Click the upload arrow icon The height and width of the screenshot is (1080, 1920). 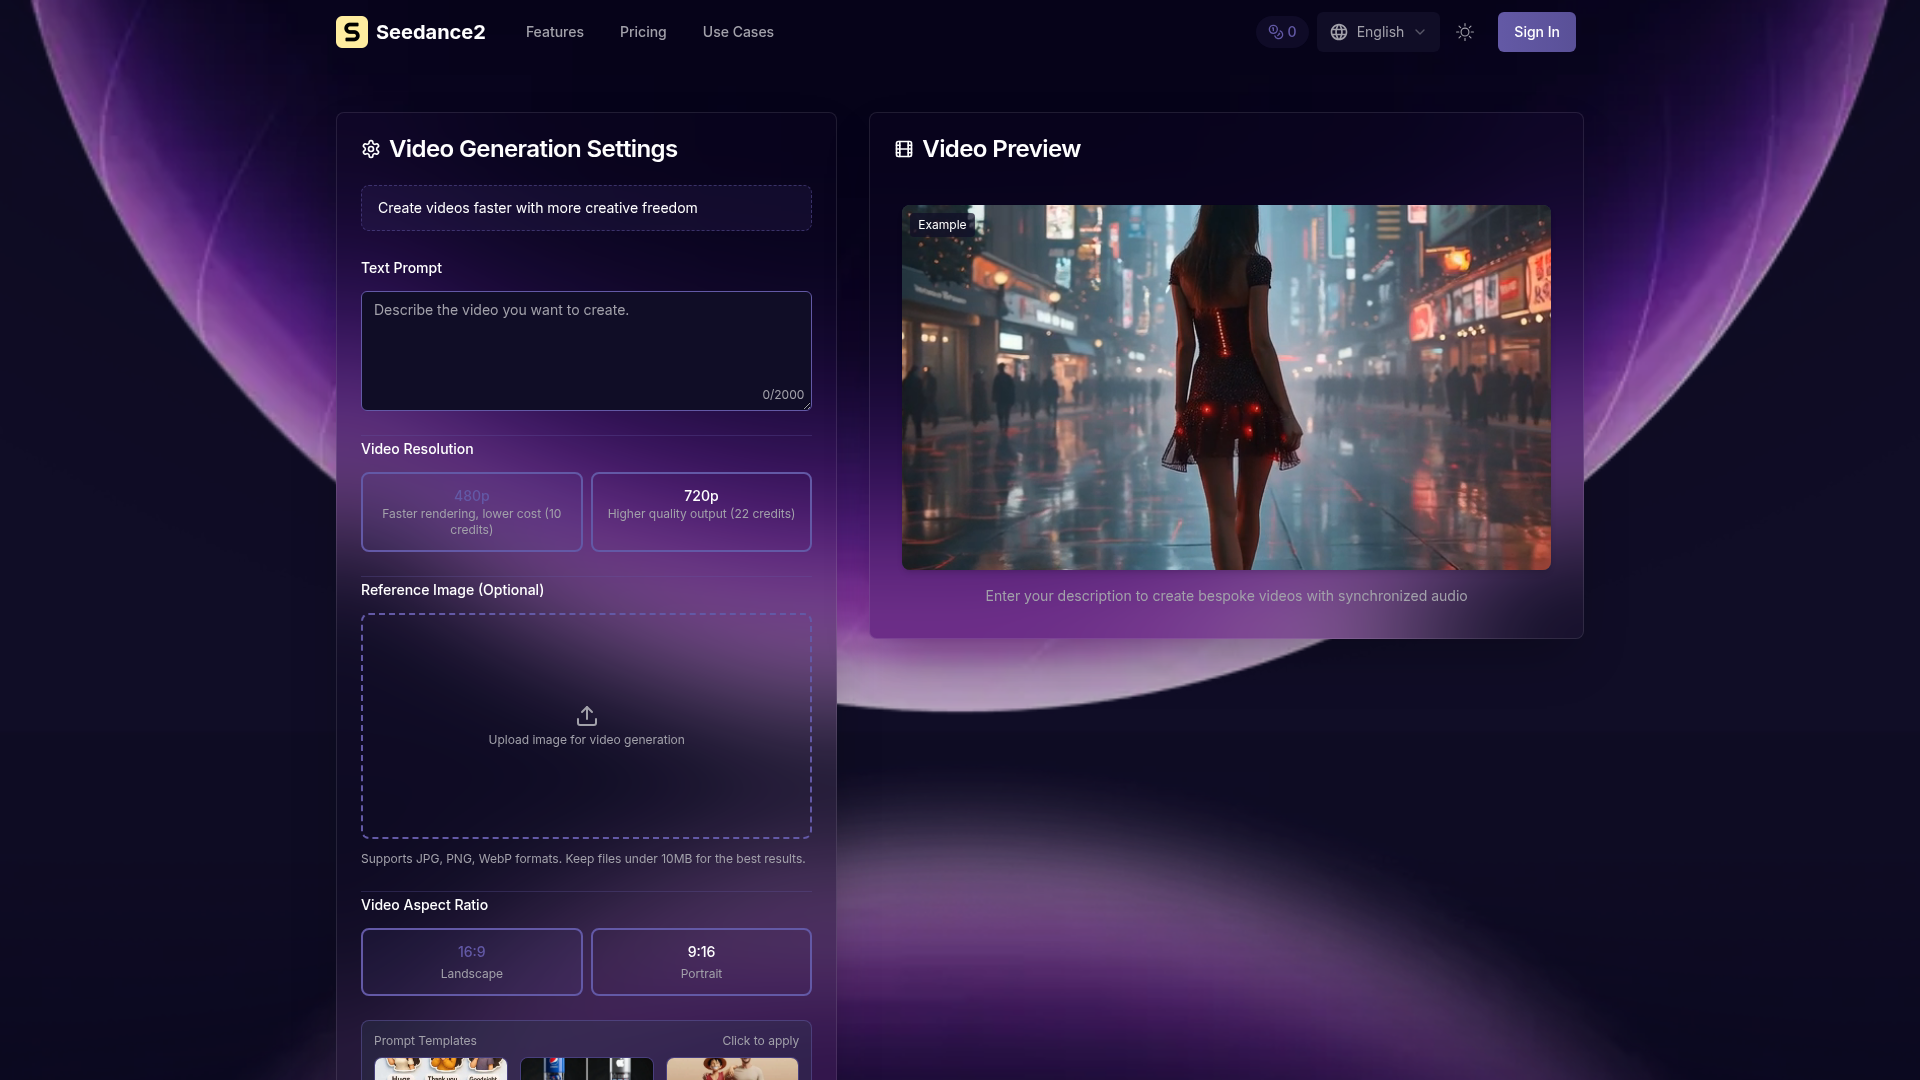pyautogui.click(x=587, y=716)
